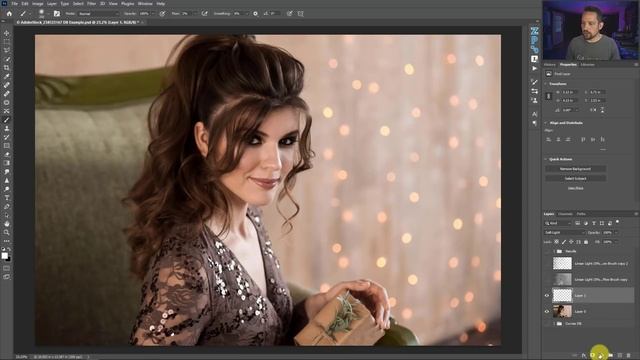Click the add layer style fx icon
The width and height of the screenshot is (640, 360).
583,356
